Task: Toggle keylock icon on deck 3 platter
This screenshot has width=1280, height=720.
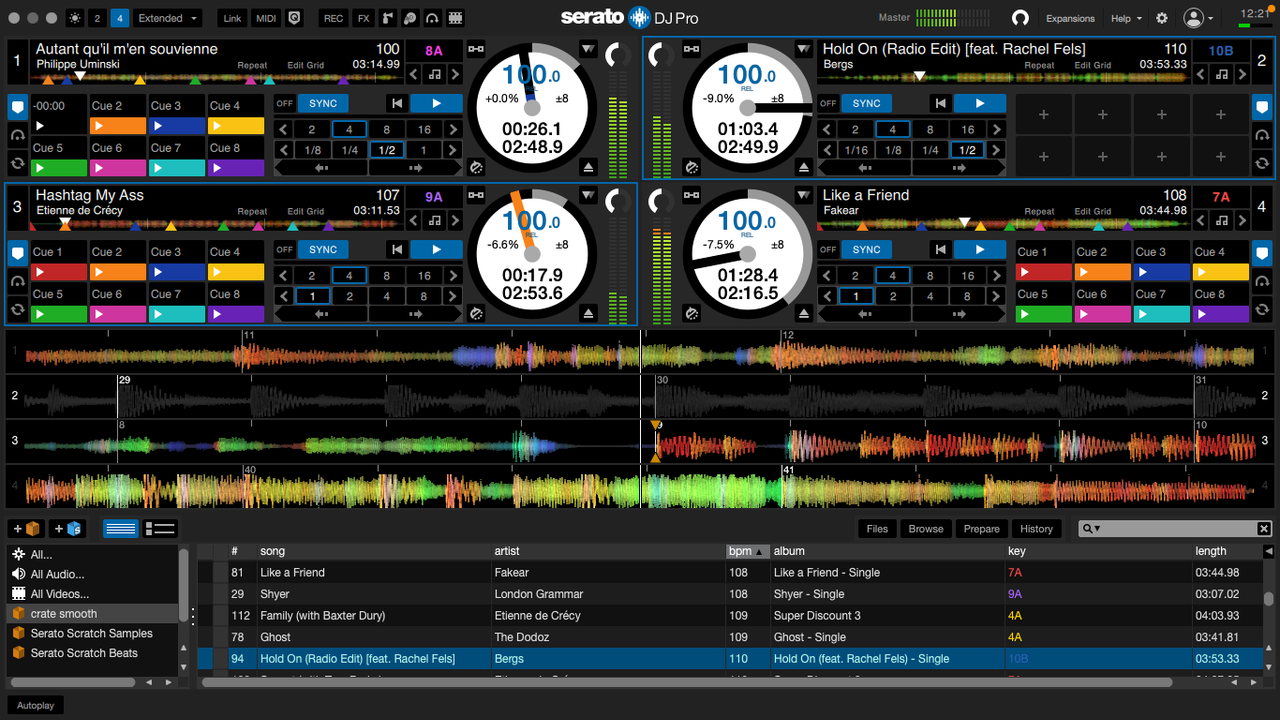Action: [x=475, y=194]
